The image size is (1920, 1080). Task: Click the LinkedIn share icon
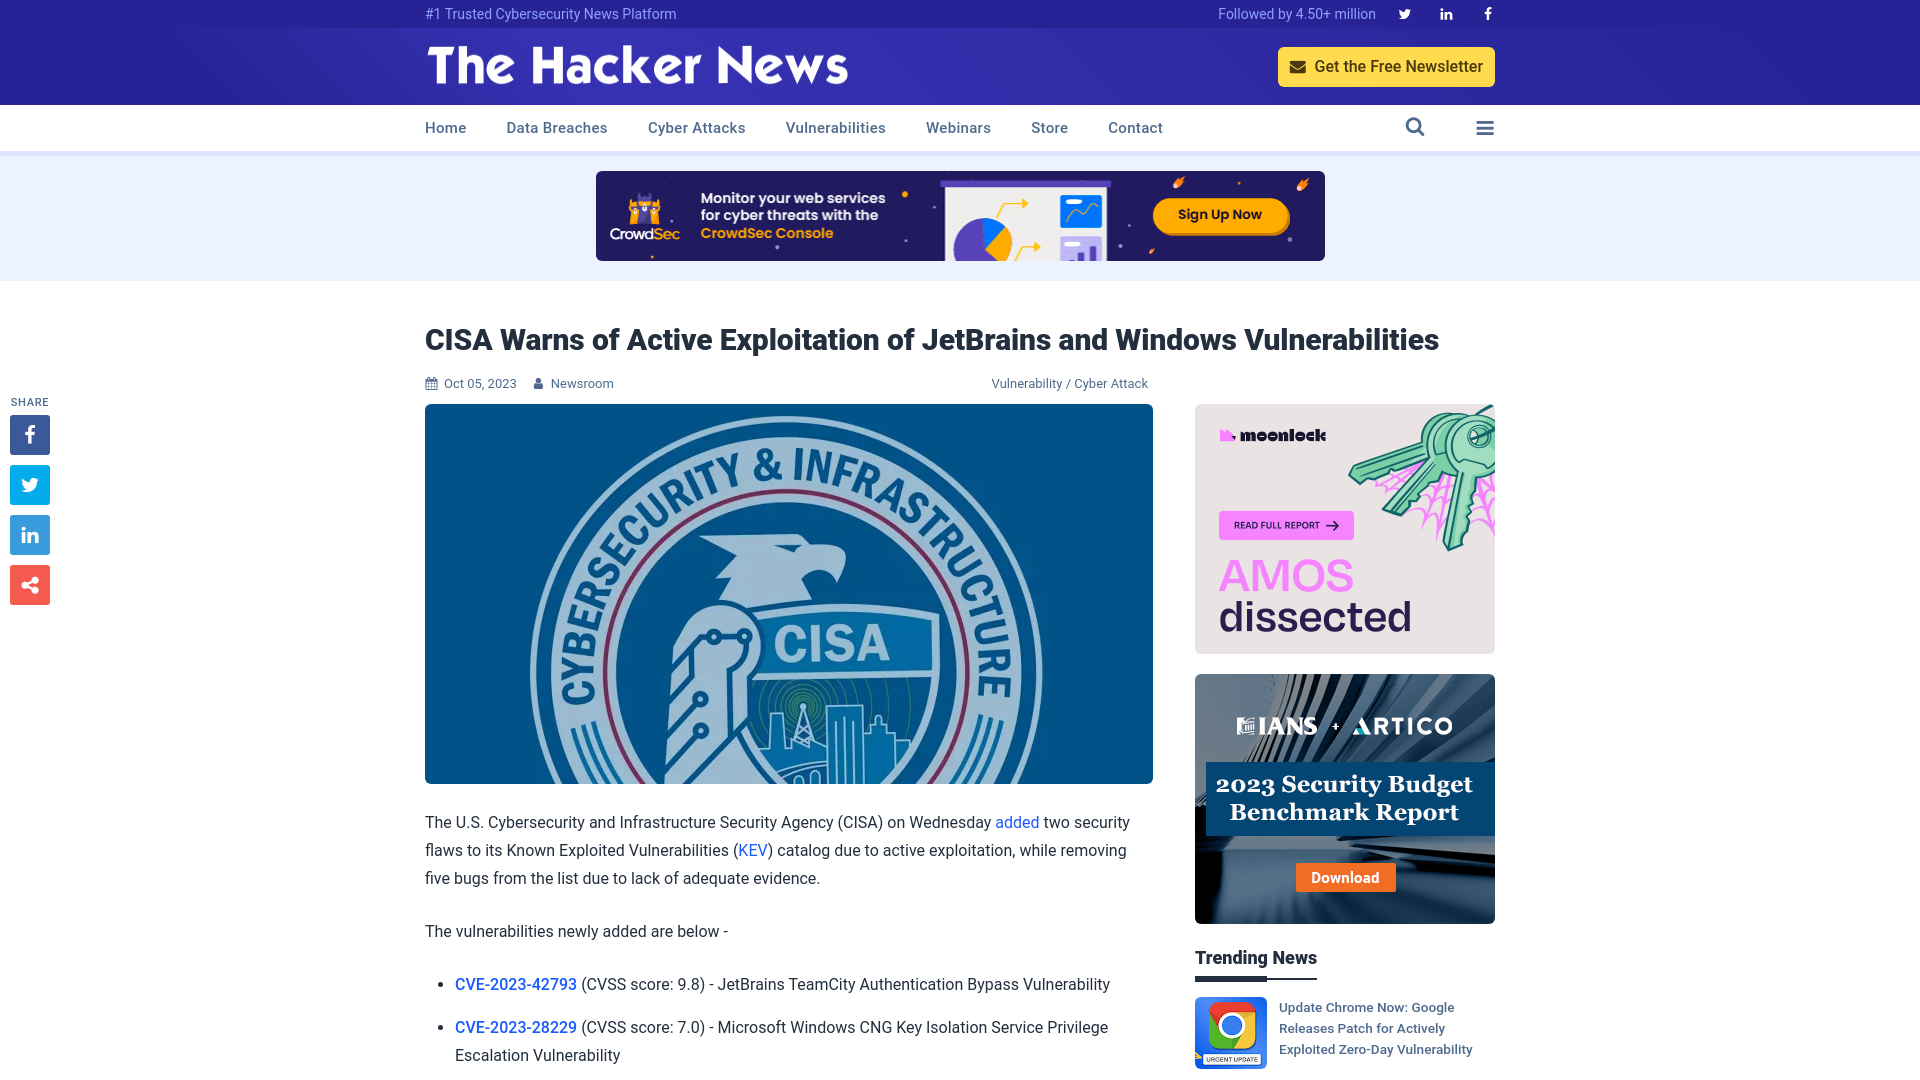click(29, 535)
